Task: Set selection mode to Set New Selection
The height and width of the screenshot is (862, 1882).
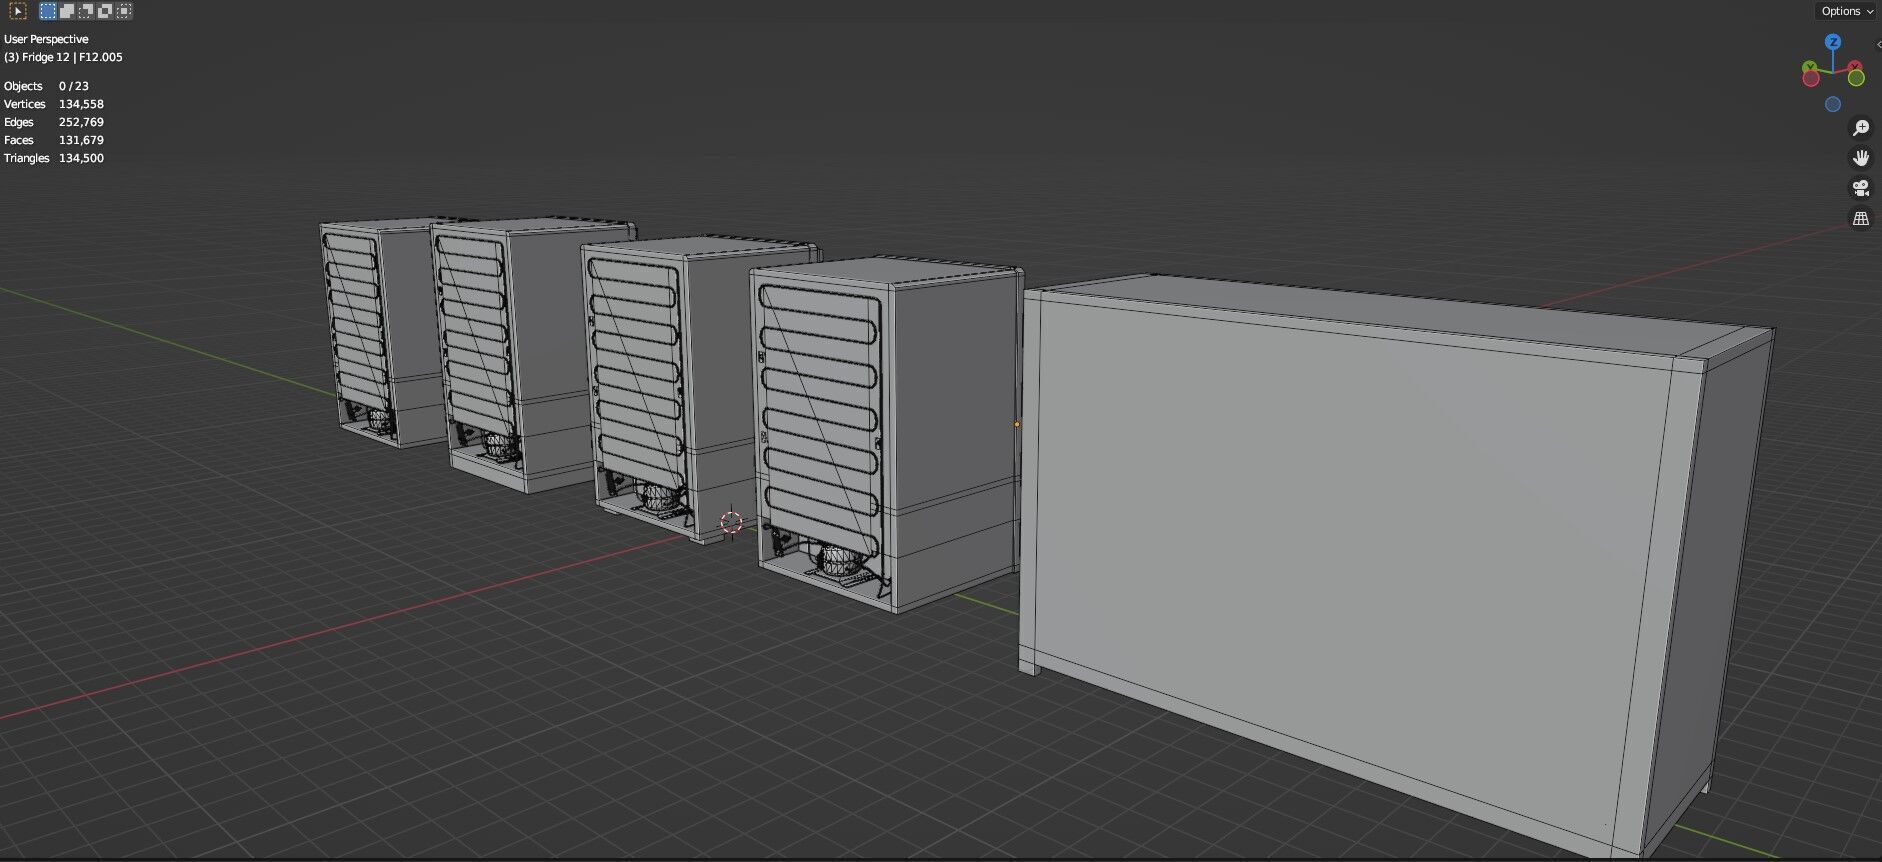Action: click(x=48, y=11)
